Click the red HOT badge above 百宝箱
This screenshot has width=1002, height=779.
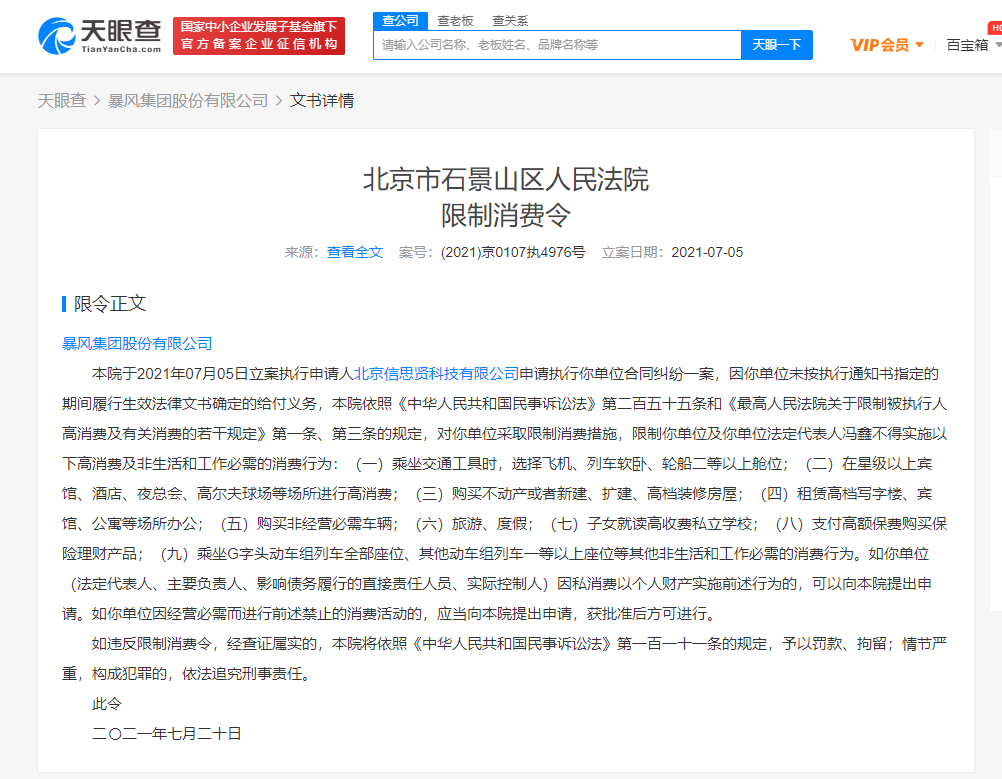pyautogui.click(x=995, y=27)
